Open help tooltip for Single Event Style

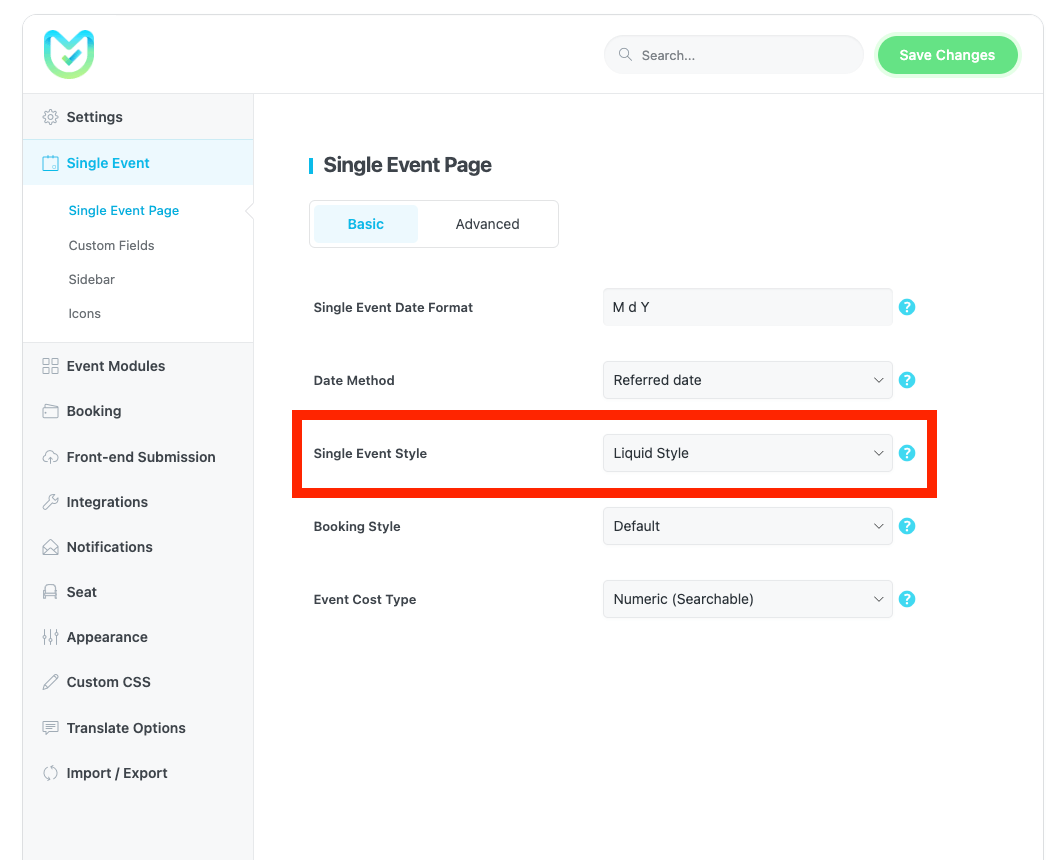coord(907,453)
